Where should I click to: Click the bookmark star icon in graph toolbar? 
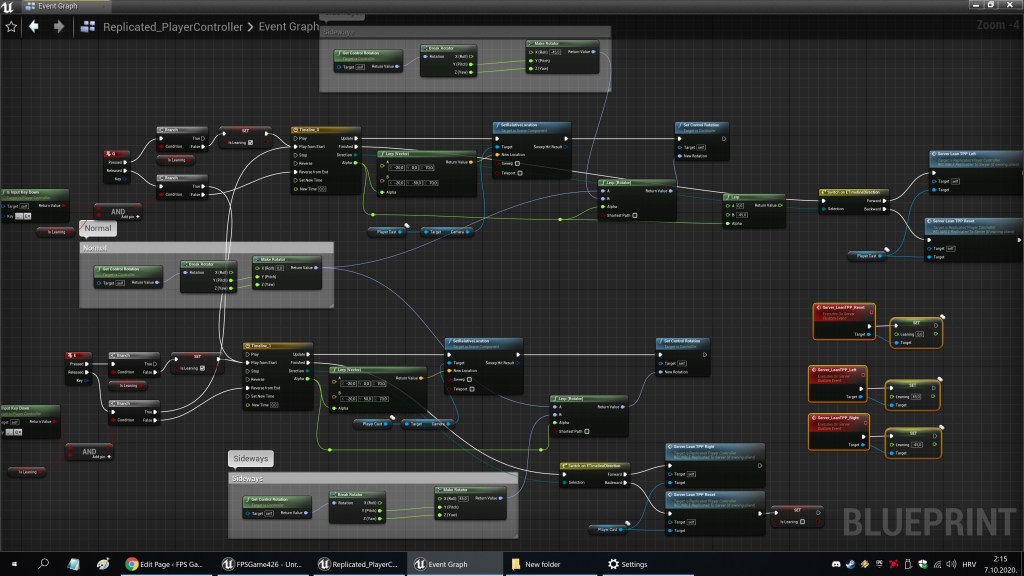click(x=12, y=27)
